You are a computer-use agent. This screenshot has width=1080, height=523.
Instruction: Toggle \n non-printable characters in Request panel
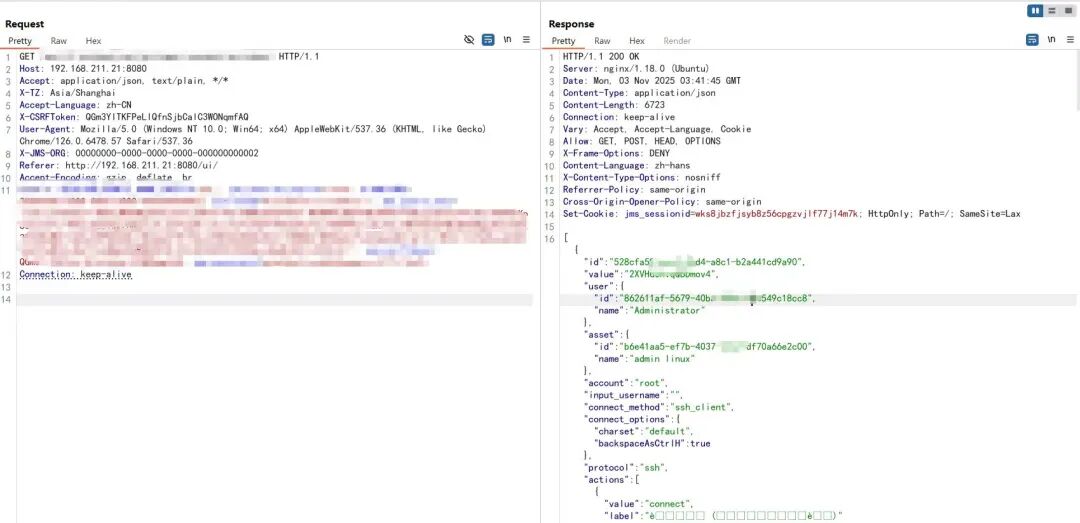[508, 40]
